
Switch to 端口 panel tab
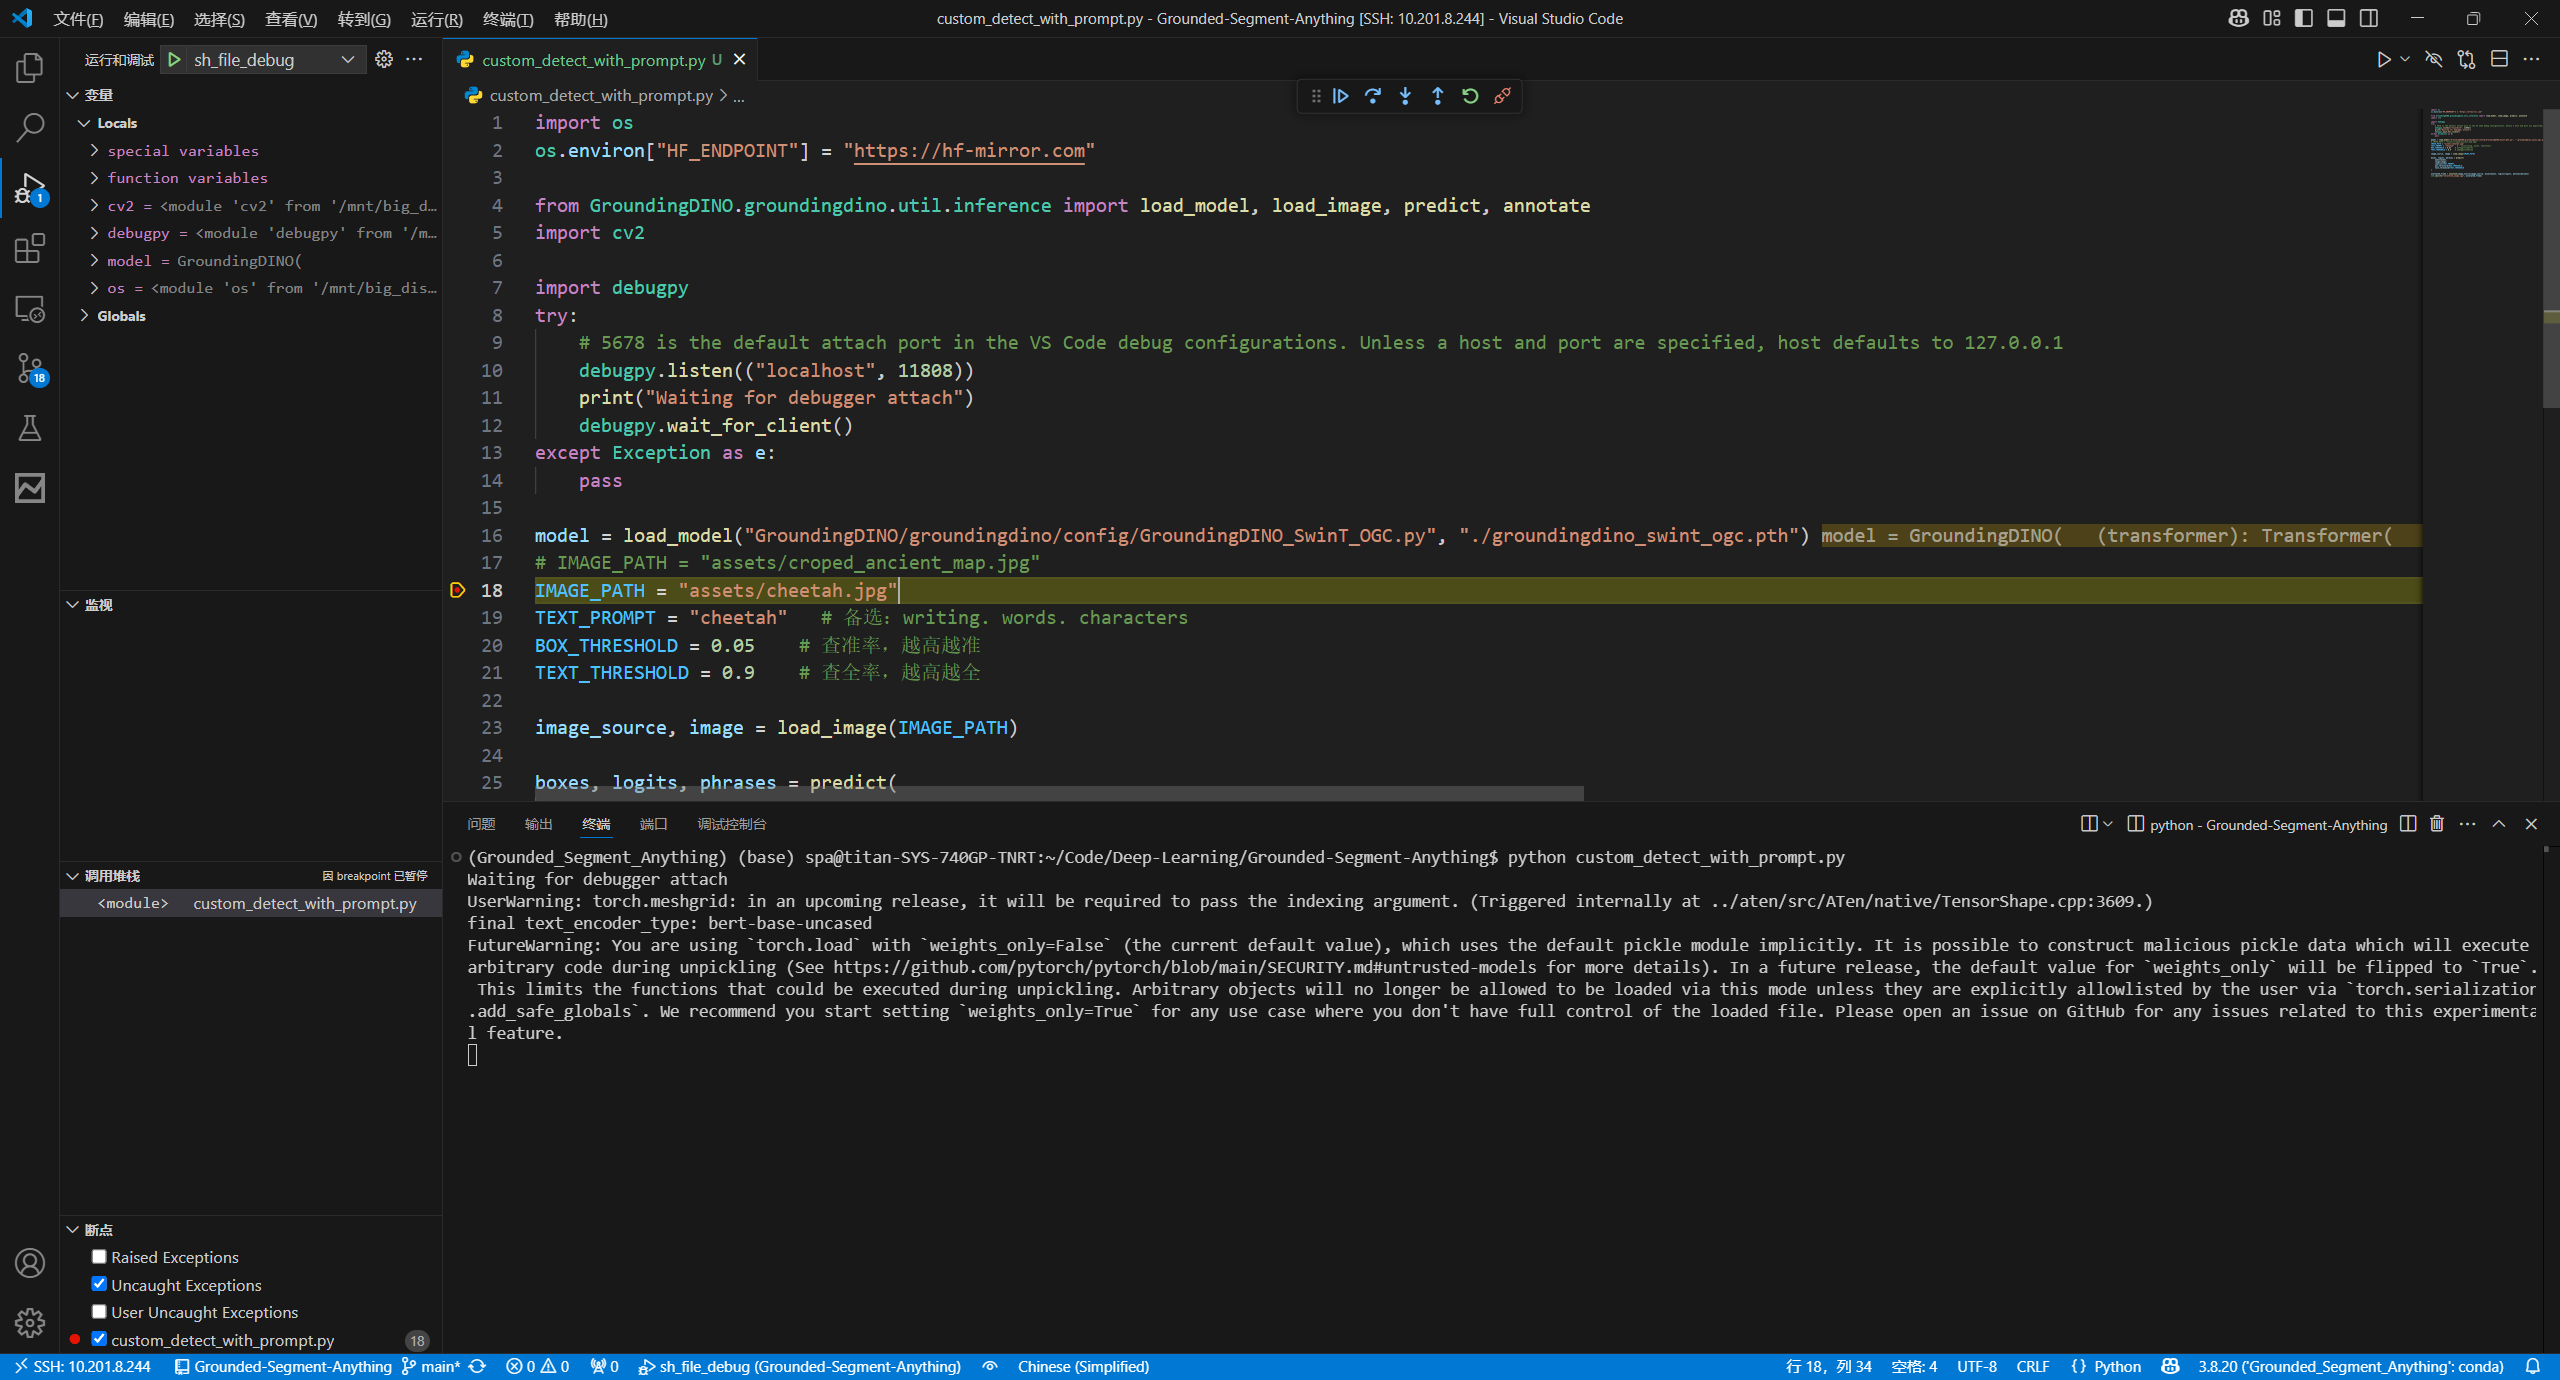point(653,824)
